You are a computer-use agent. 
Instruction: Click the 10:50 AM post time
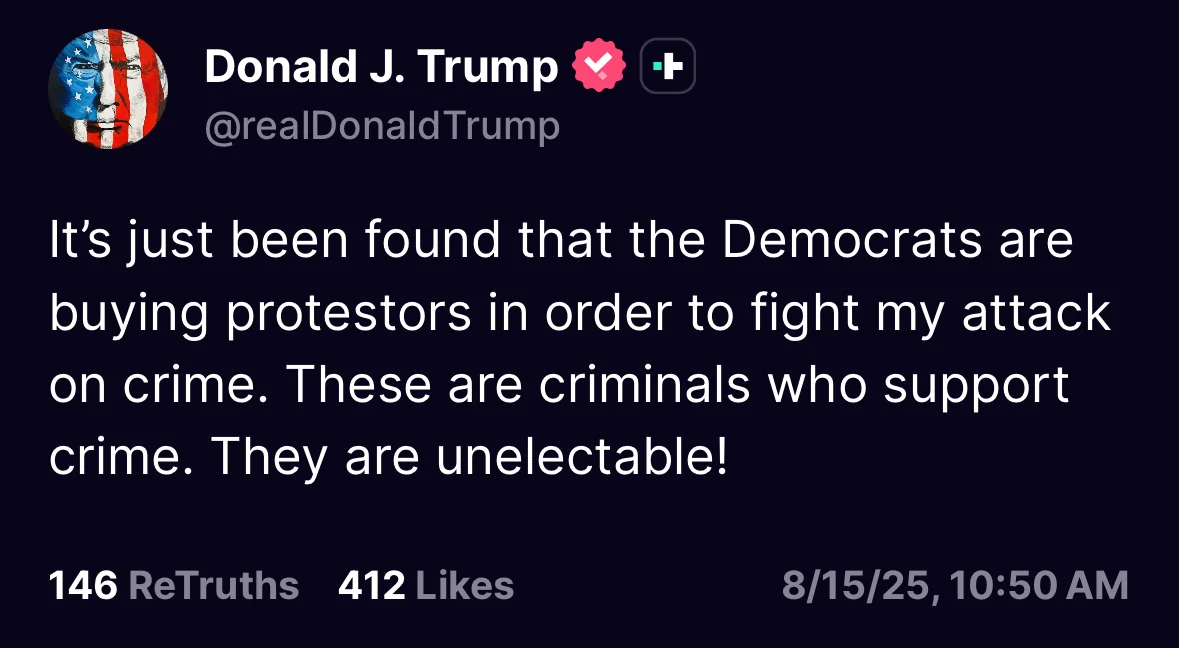[x=1039, y=586]
